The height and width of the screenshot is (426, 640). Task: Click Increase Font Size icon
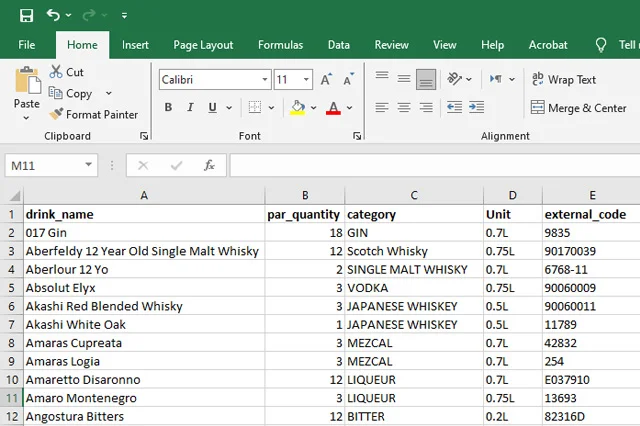point(326,79)
